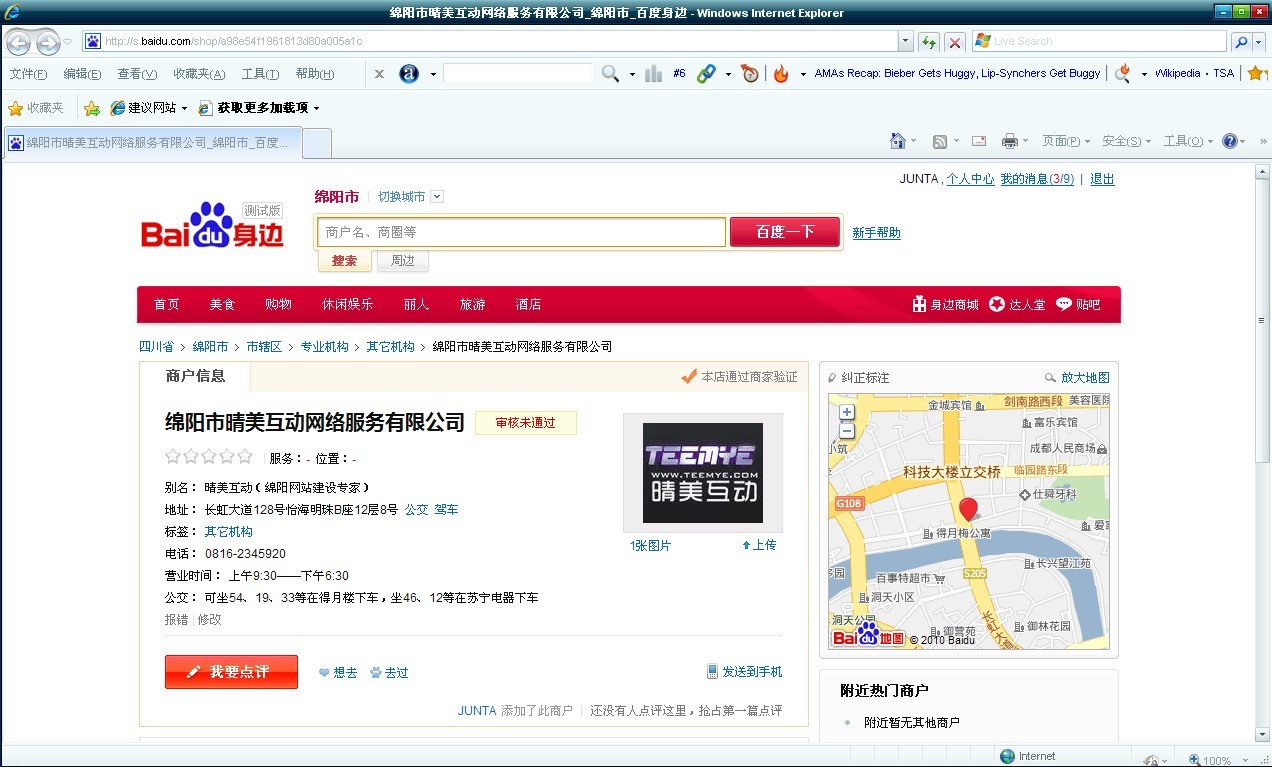The height and width of the screenshot is (767, 1272).
Task: Click the Home icon in command bar
Action: [x=898, y=141]
